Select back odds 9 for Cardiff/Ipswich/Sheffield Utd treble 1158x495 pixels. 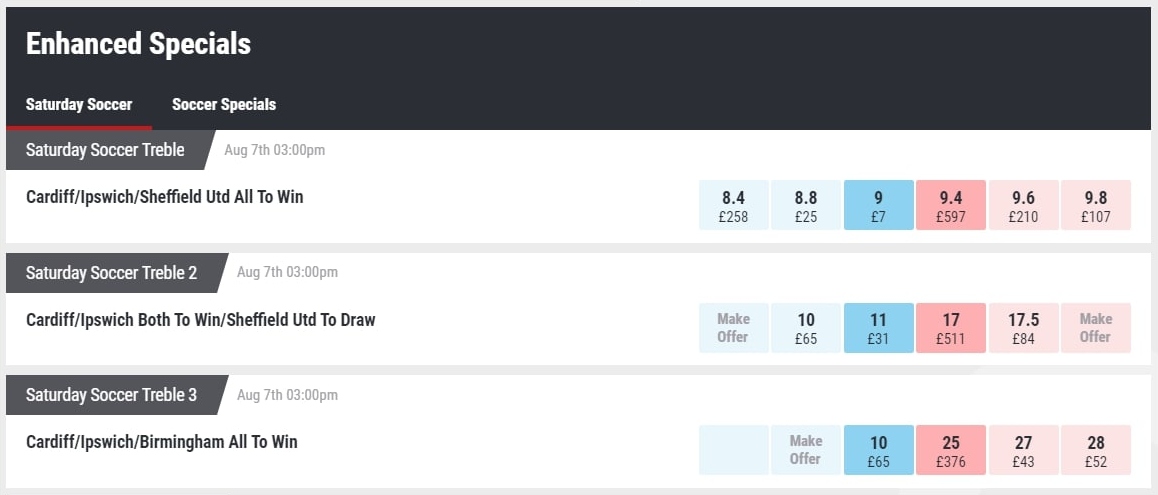(x=878, y=206)
